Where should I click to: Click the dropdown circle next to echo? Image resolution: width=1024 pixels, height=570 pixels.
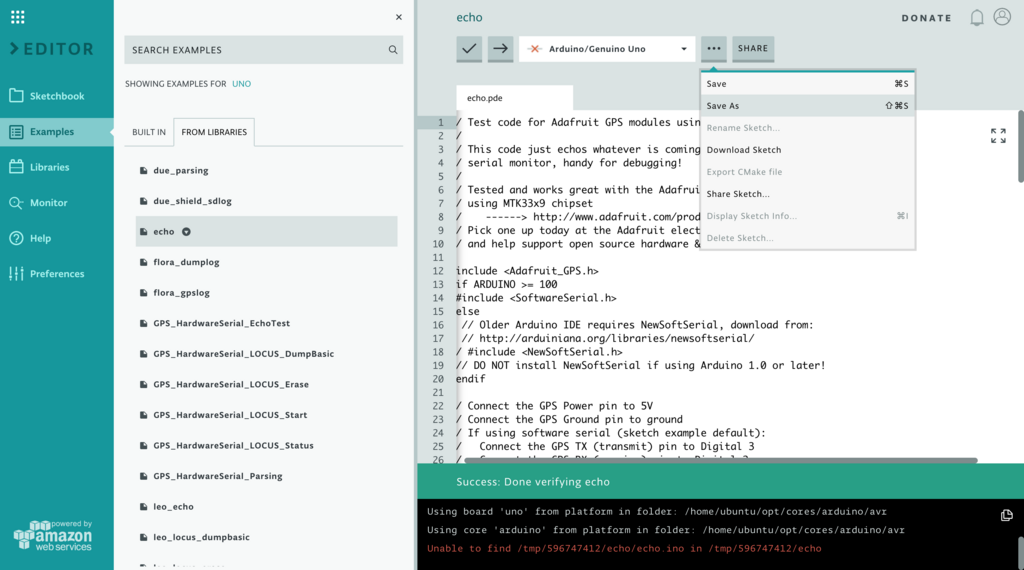tap(186, 232)
